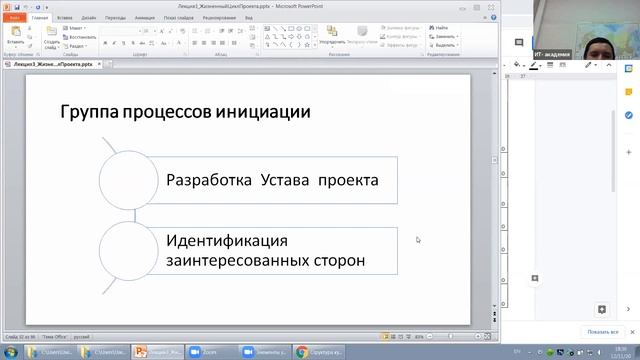Click the slide title Группа процессов инициации

click(x=185, y=111)
